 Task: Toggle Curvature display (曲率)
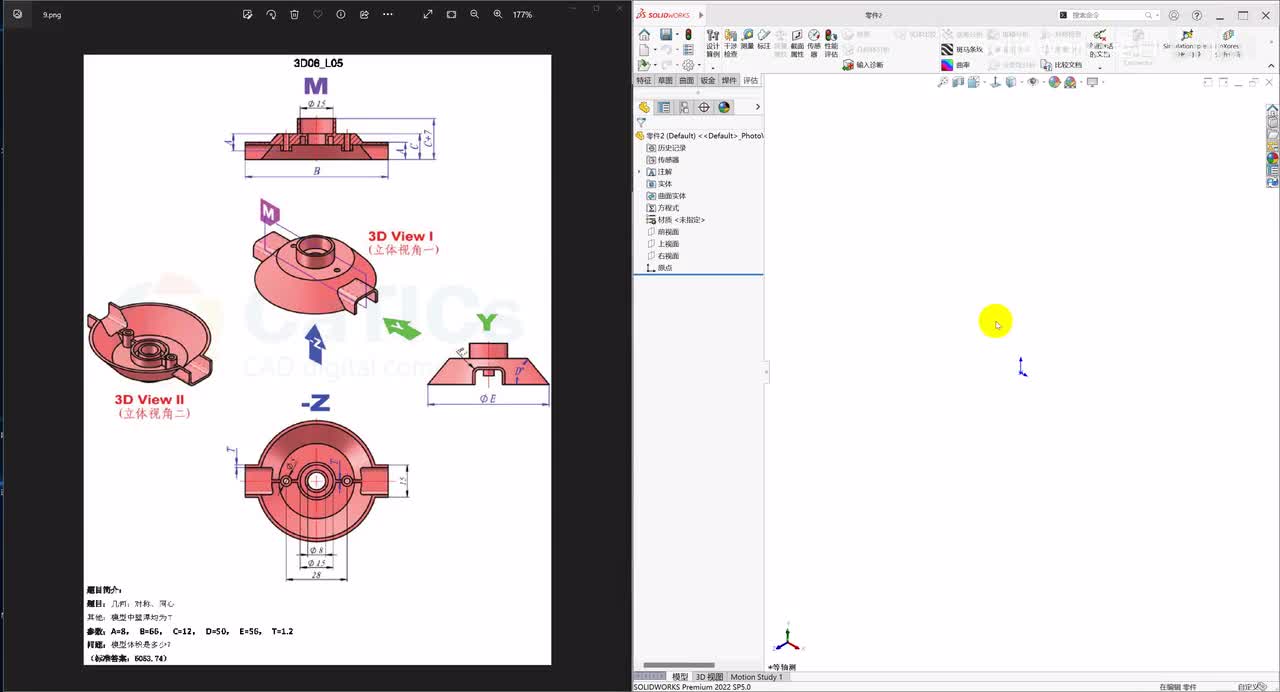(x=956, y=65)
